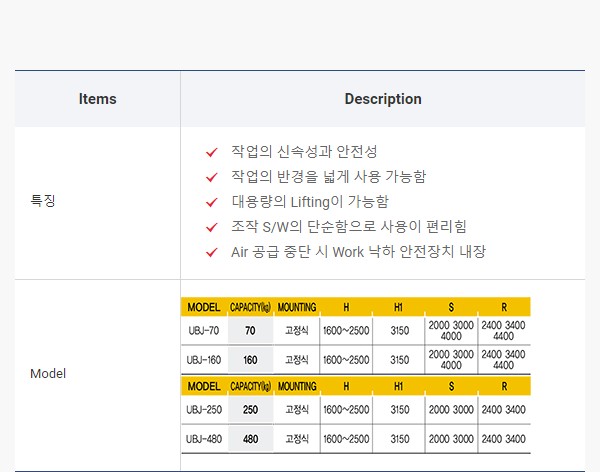Click the "Description" column header

coord(383,99)
